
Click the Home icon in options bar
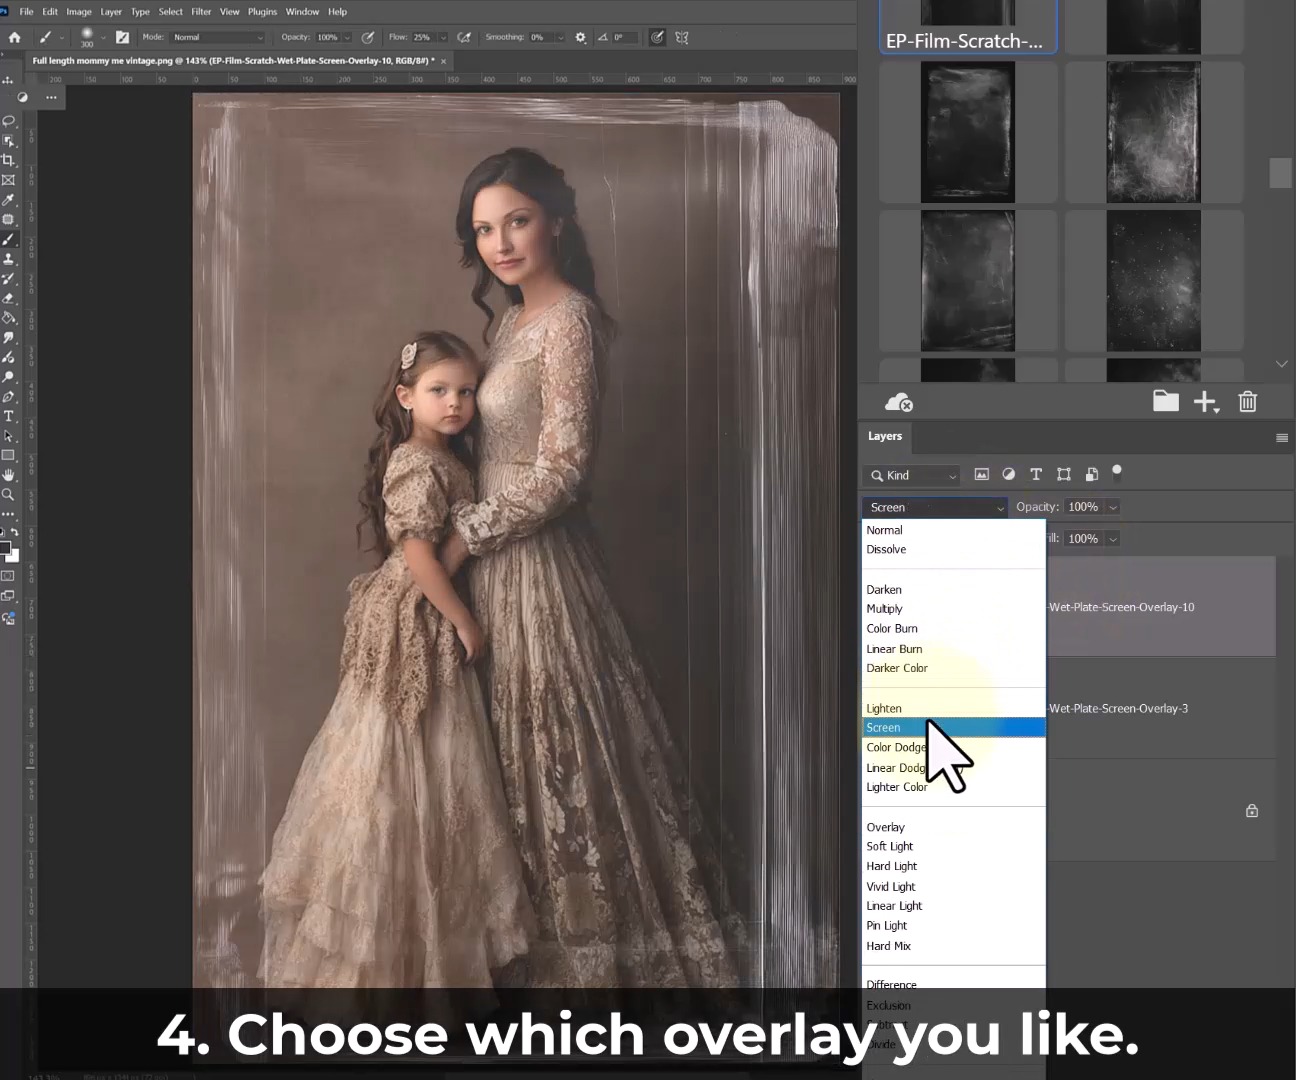14,37
